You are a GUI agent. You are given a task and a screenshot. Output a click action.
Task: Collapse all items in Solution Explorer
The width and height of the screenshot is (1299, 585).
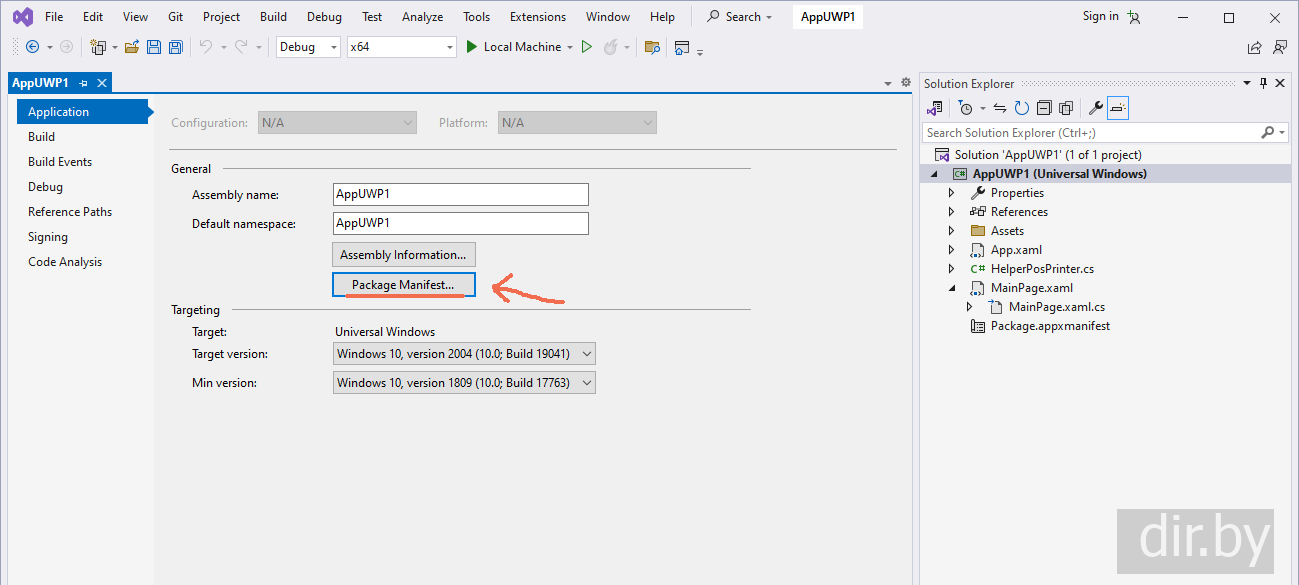(1043, 108)
